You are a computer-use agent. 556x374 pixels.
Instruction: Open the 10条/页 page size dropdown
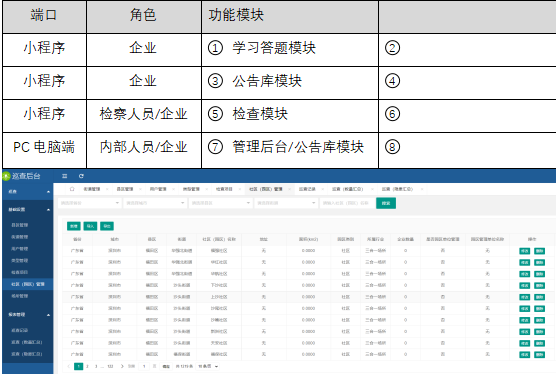tap(208, 366)
